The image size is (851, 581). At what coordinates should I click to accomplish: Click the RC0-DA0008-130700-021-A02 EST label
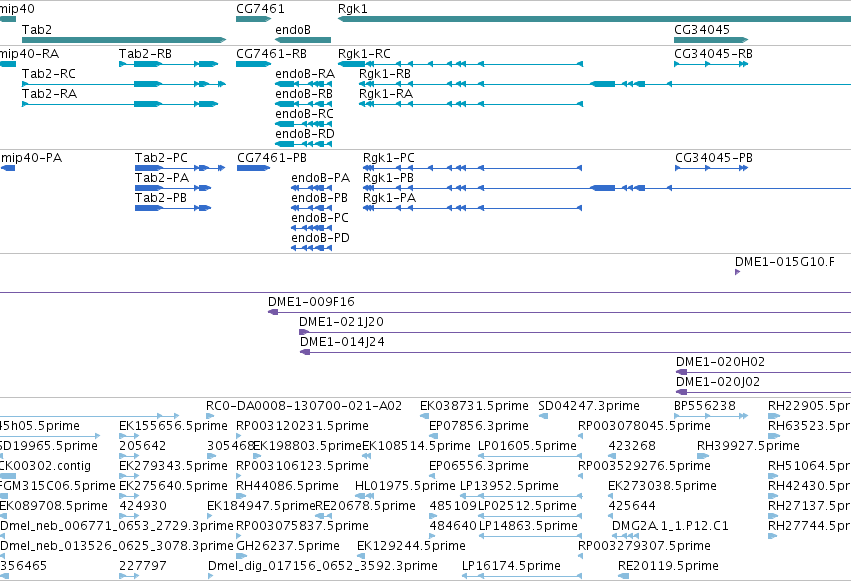[304, 406]
